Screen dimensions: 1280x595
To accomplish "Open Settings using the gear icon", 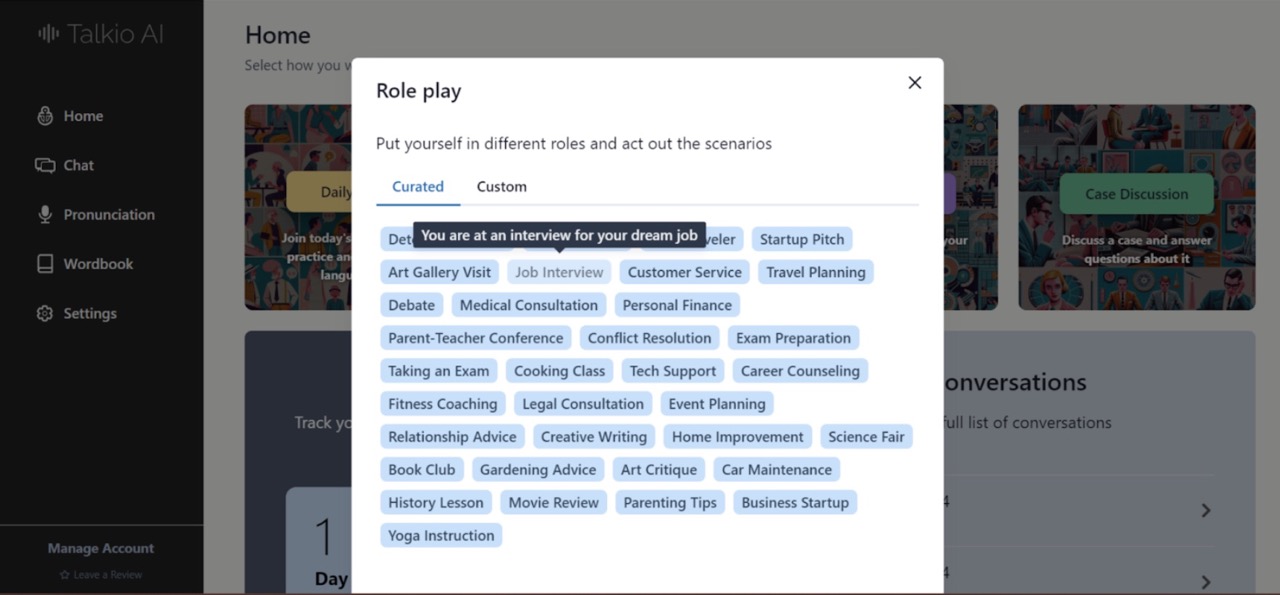I will (x=89, y=313).
